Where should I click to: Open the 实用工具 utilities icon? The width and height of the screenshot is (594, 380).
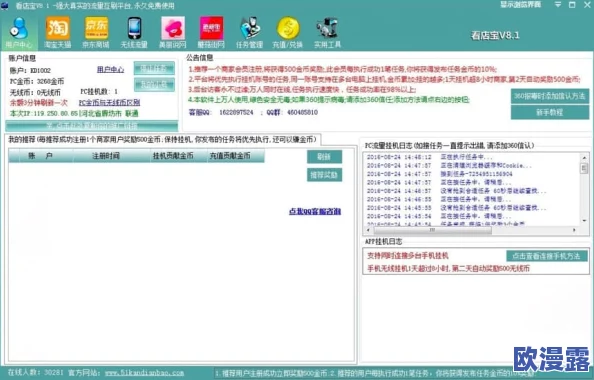(x=328, y=33)
